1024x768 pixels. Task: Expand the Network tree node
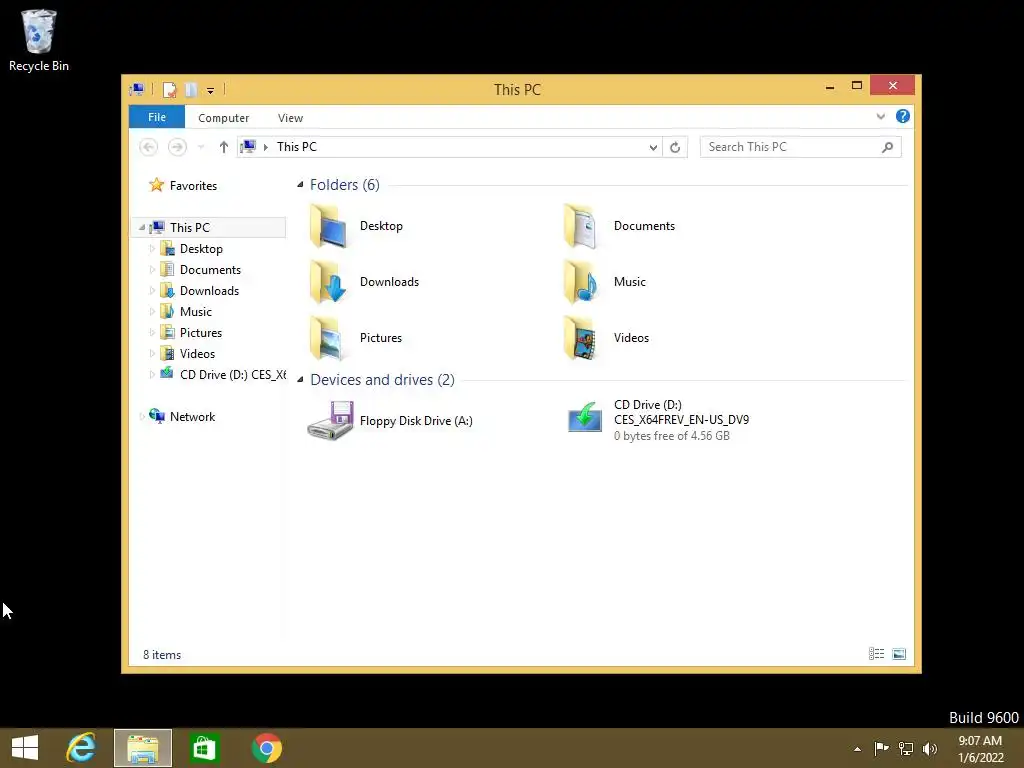point(142,417)
